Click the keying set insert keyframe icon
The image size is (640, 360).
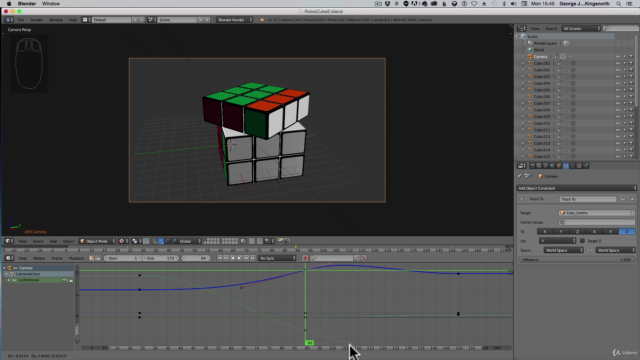357,258
